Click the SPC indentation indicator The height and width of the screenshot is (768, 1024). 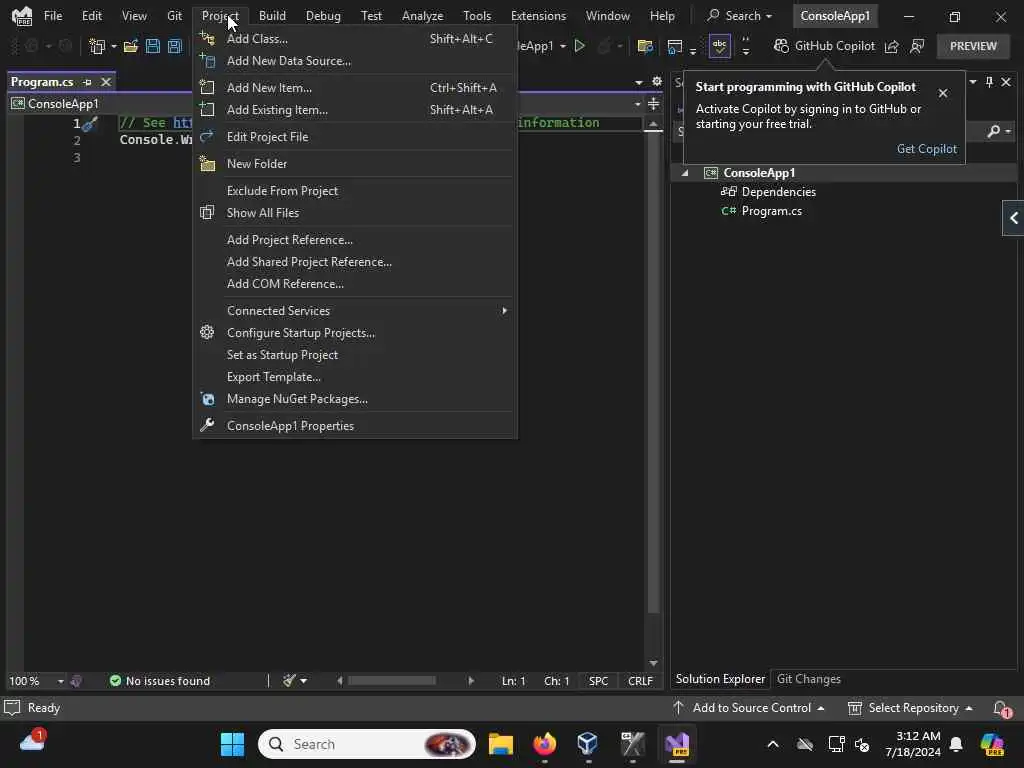pyautogui.click(x=598, y=681)
